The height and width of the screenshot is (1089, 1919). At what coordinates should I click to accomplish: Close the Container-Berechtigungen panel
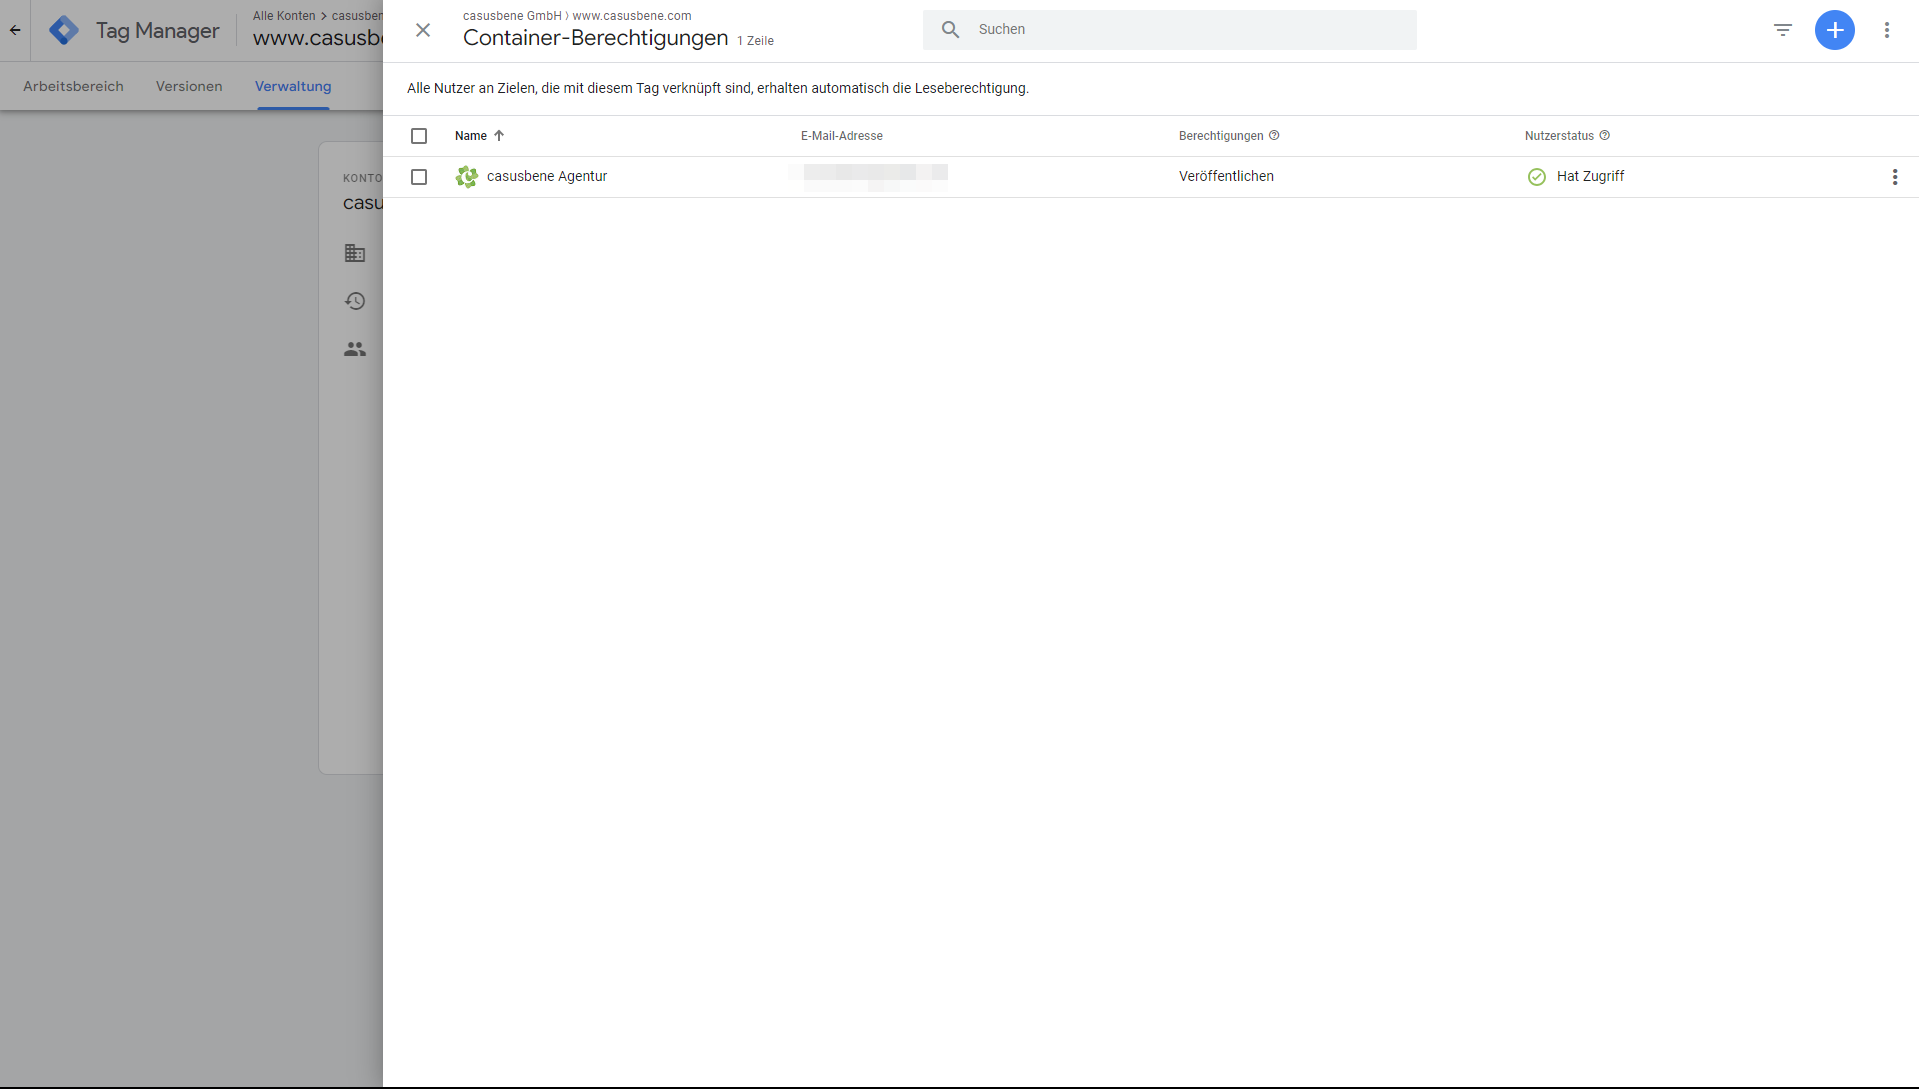click(423, 30)
